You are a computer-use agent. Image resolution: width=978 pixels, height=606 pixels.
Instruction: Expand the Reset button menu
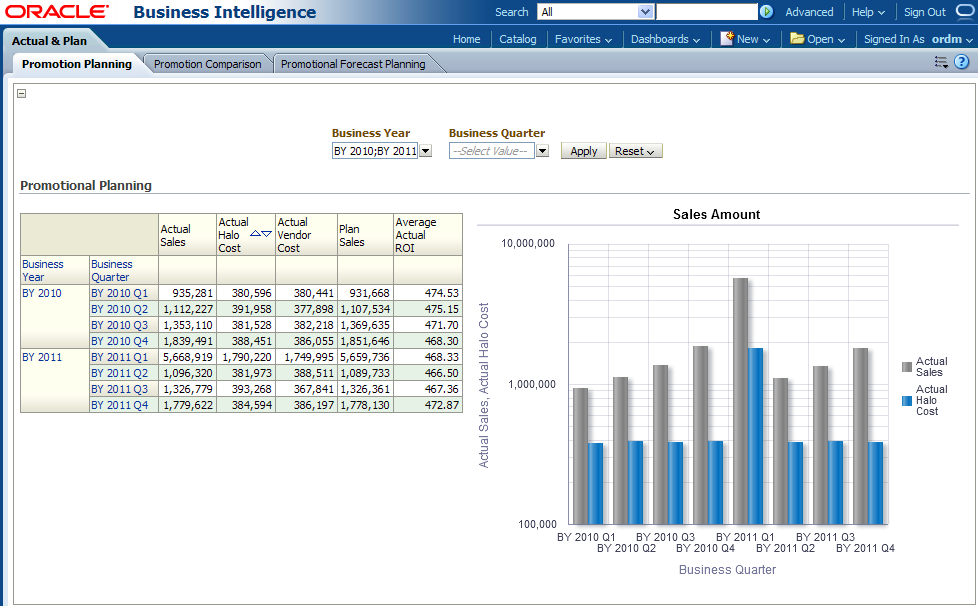coord(636,151)
